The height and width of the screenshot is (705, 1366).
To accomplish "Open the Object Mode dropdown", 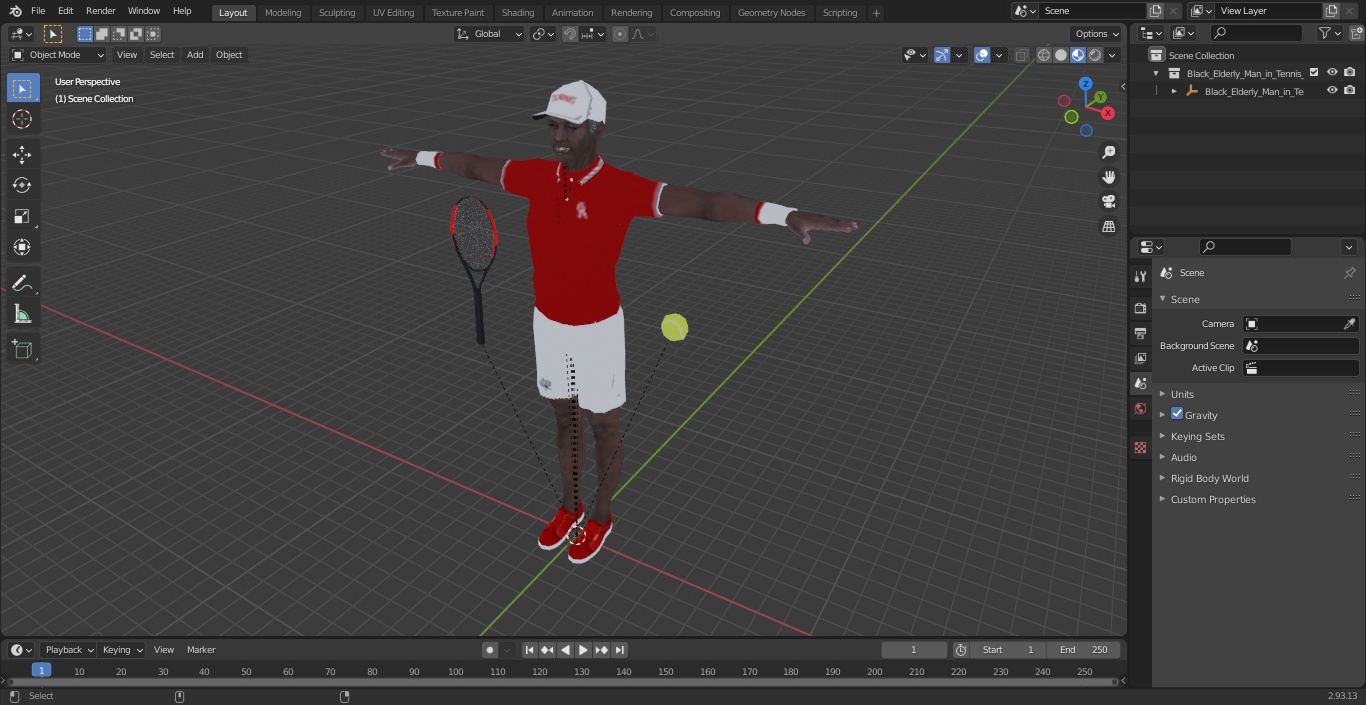I will pos(57,55).
